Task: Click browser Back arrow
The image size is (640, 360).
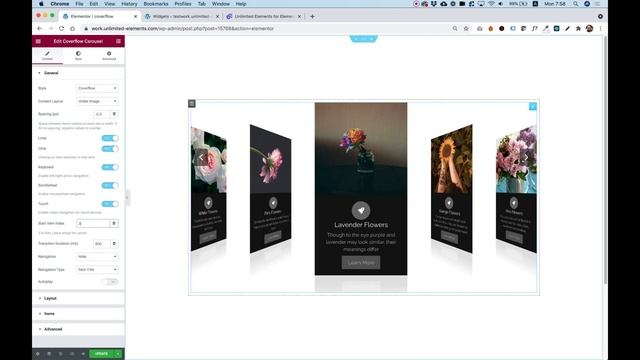Action: pos(40,29)
